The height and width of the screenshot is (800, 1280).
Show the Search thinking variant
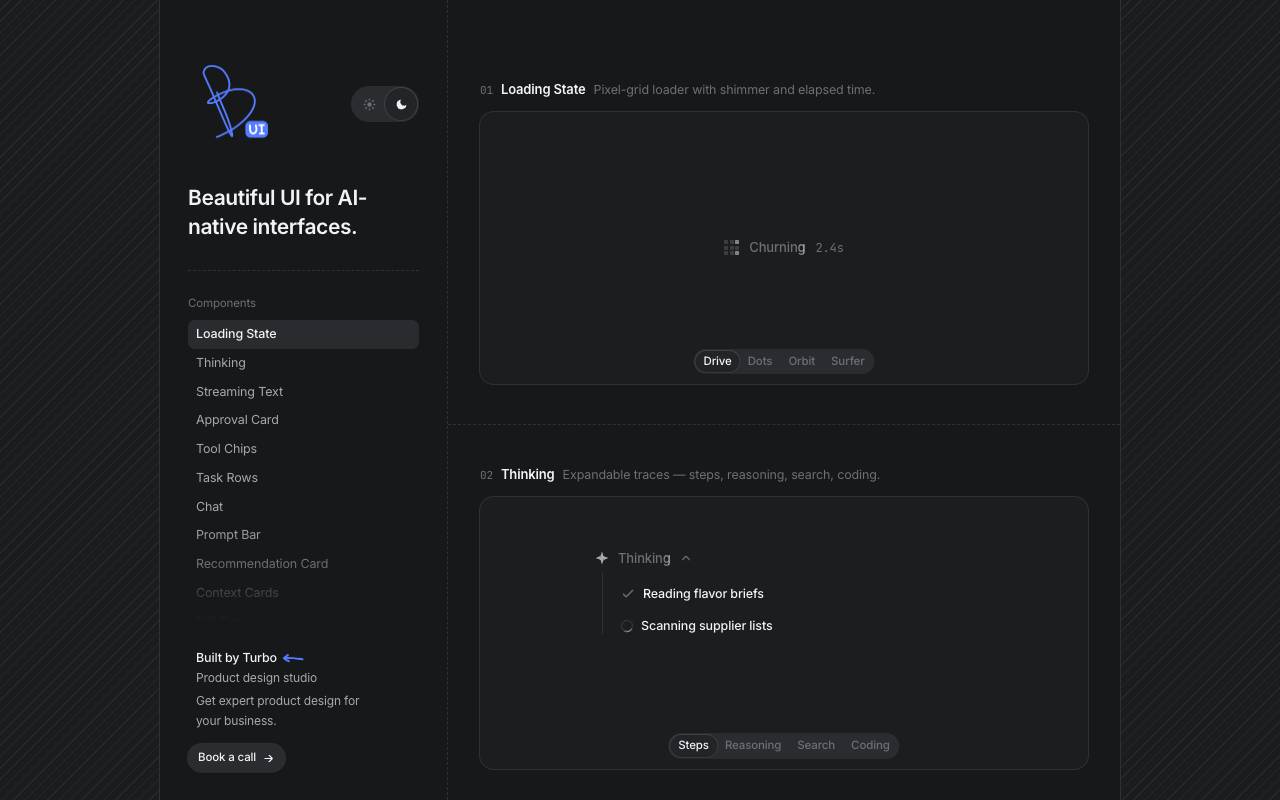click(x=816, y=745)
